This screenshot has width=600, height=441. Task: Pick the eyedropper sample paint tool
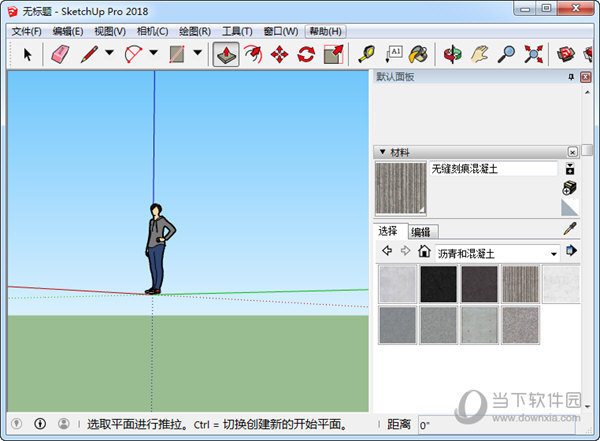click(570, 229)
